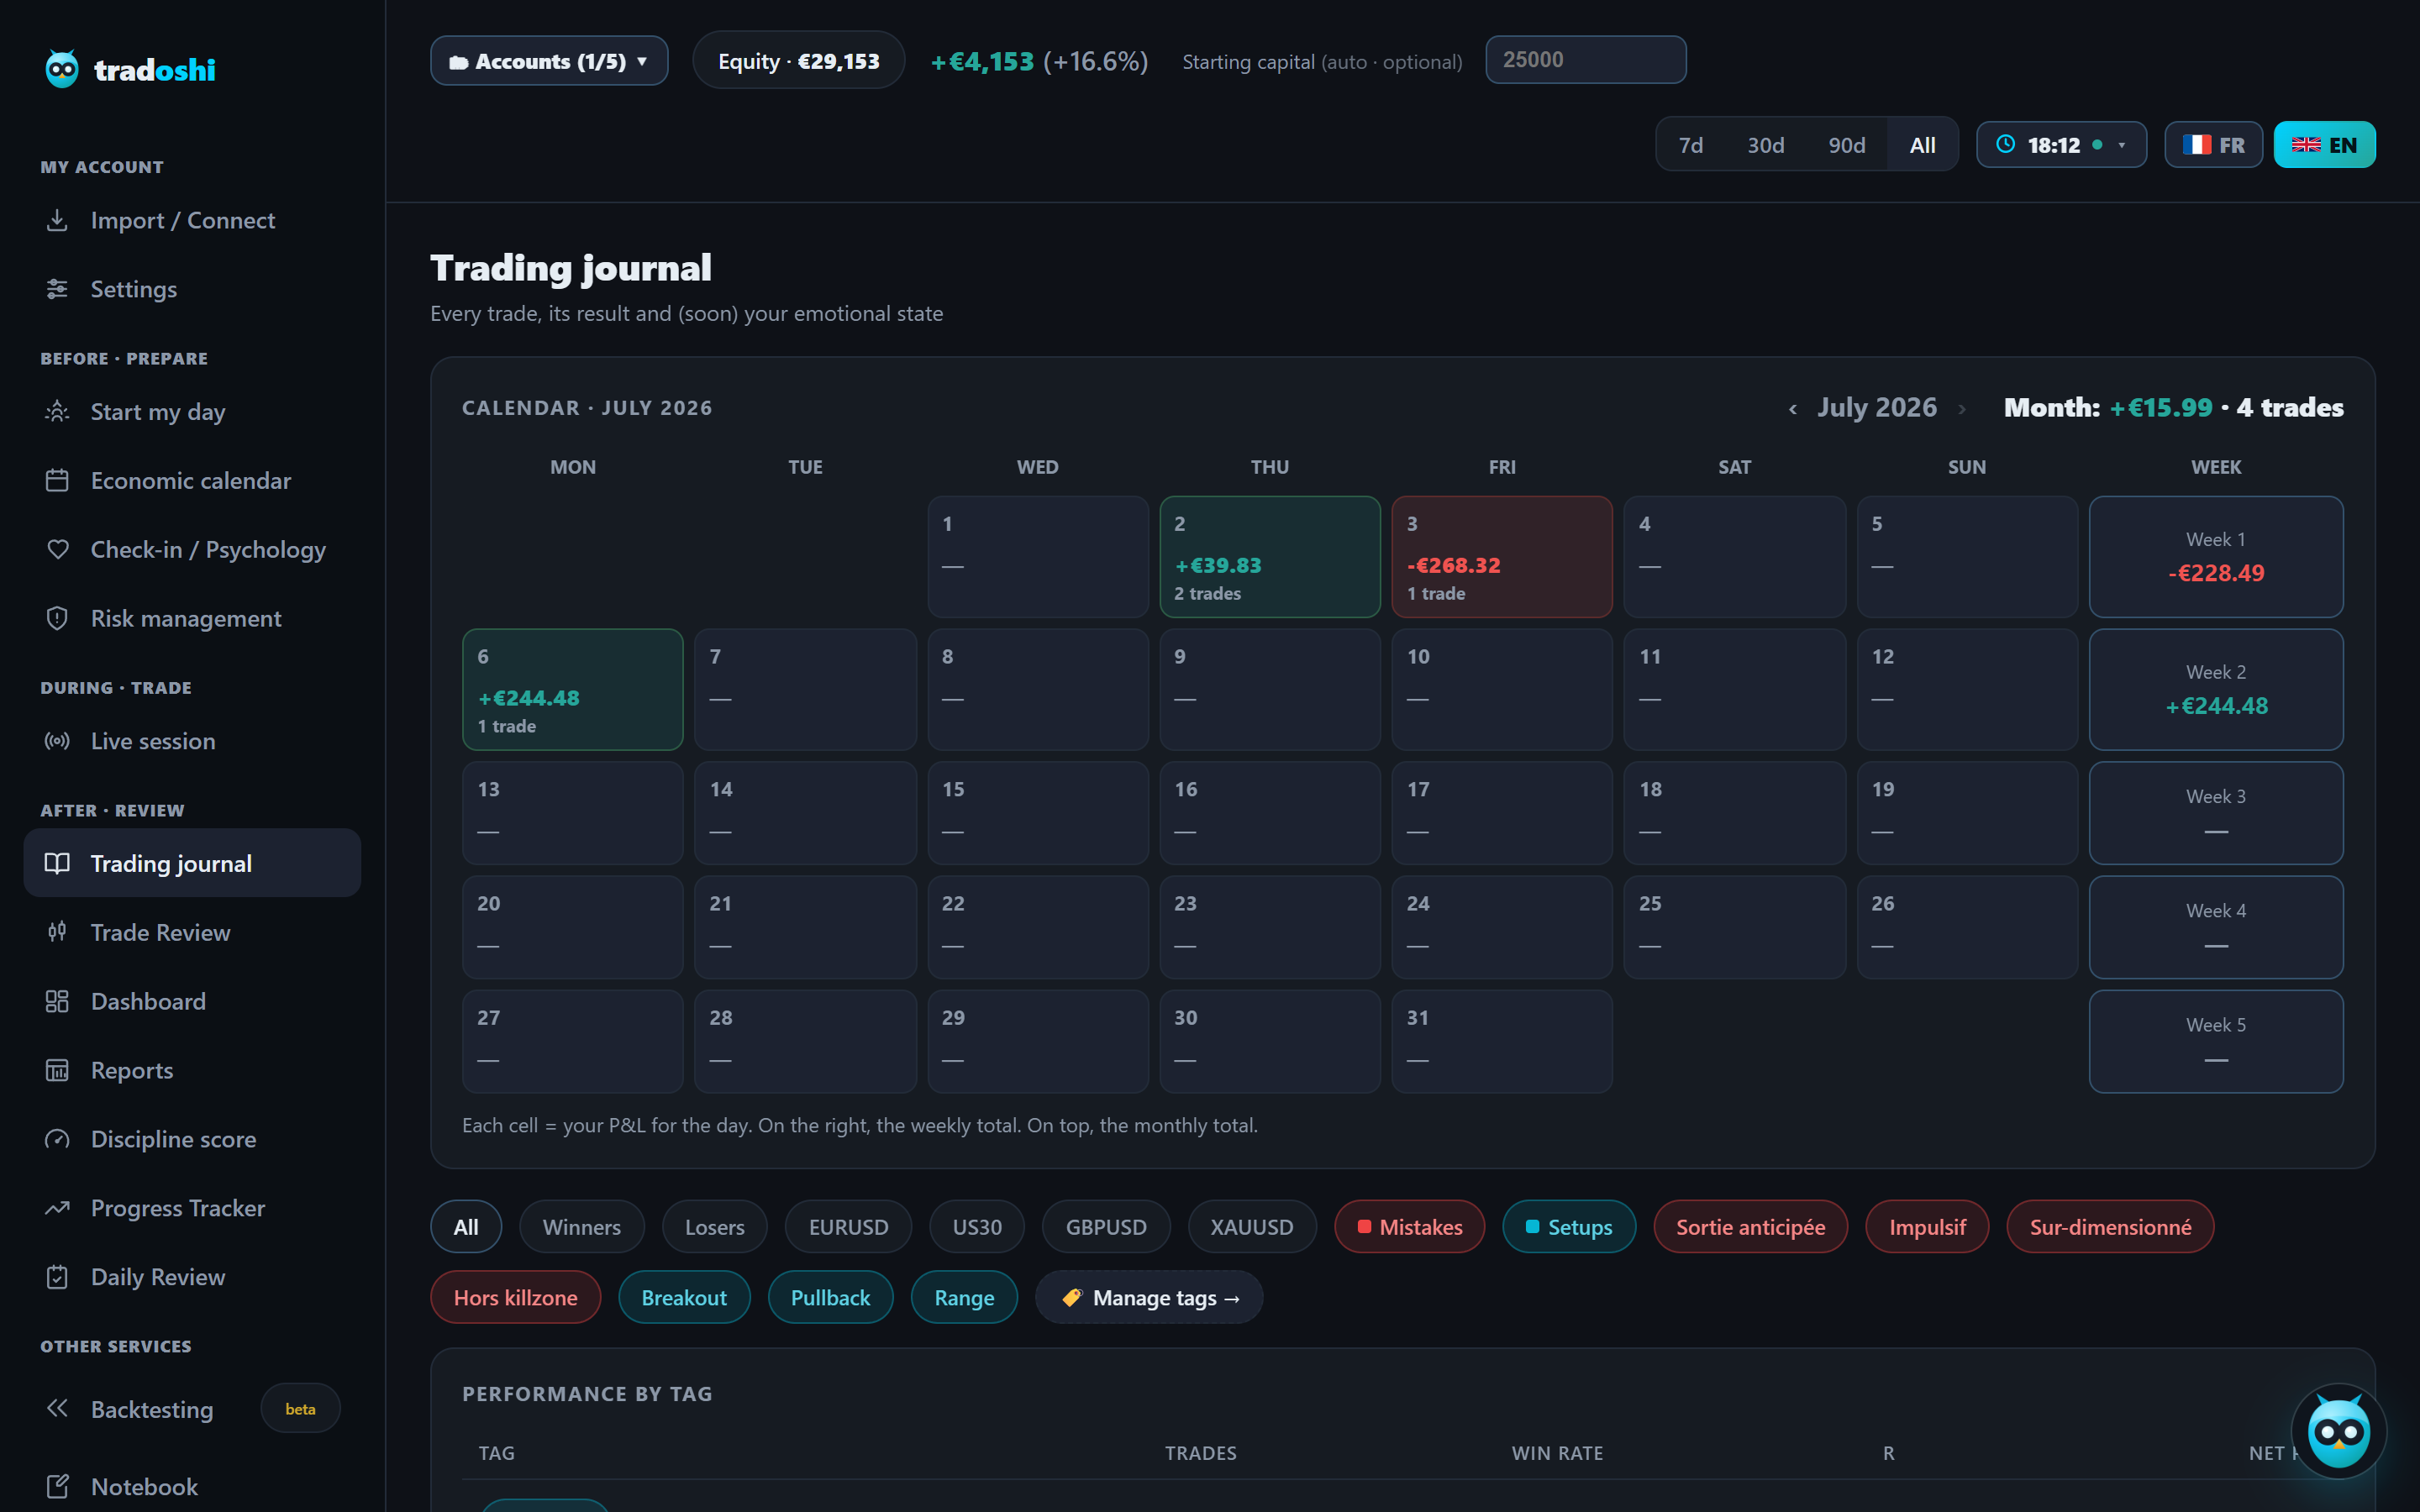This screenshot has height=1512, width=2420.
Task: Filter trades by Losers
Action: (x=714, y=1226)
